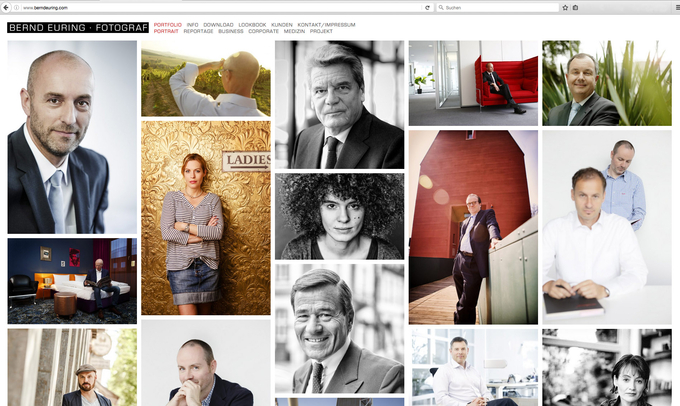Go to the LOOKBOOK page
This screenshot has width=680, height=406.
coord(252,25)
